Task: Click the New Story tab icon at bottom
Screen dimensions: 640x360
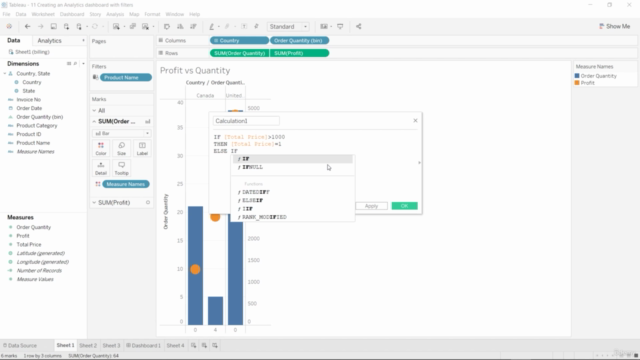Action: point(215,345)
